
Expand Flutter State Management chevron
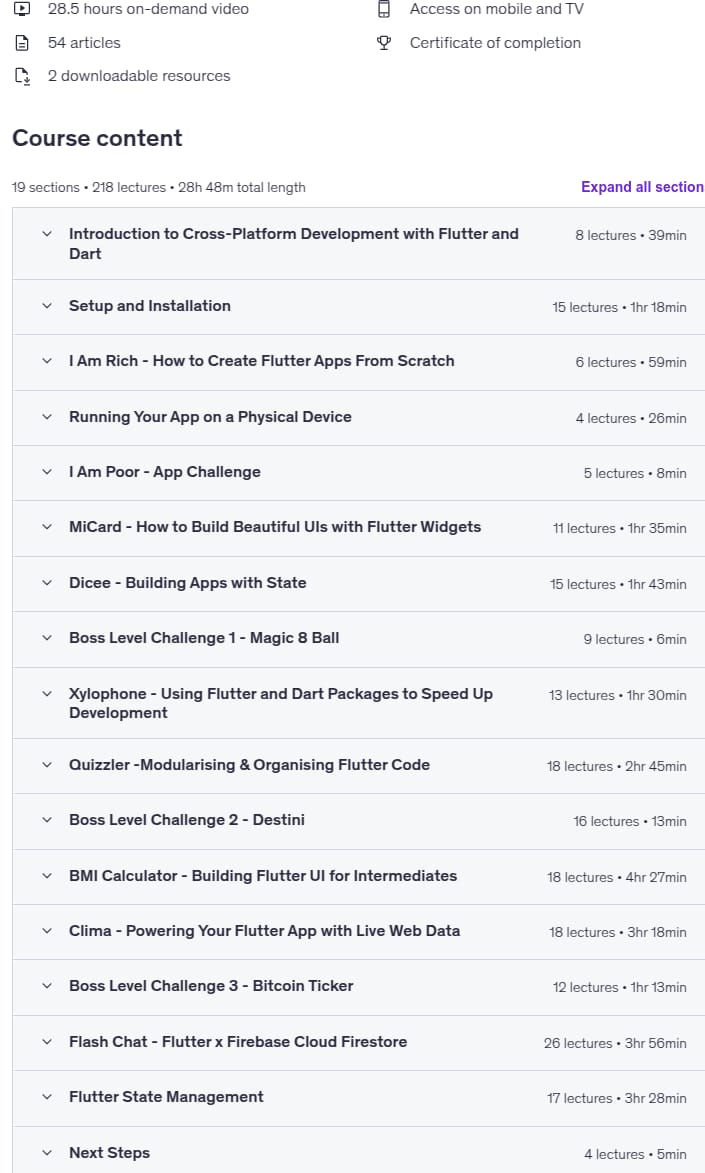coord(46,1097)
